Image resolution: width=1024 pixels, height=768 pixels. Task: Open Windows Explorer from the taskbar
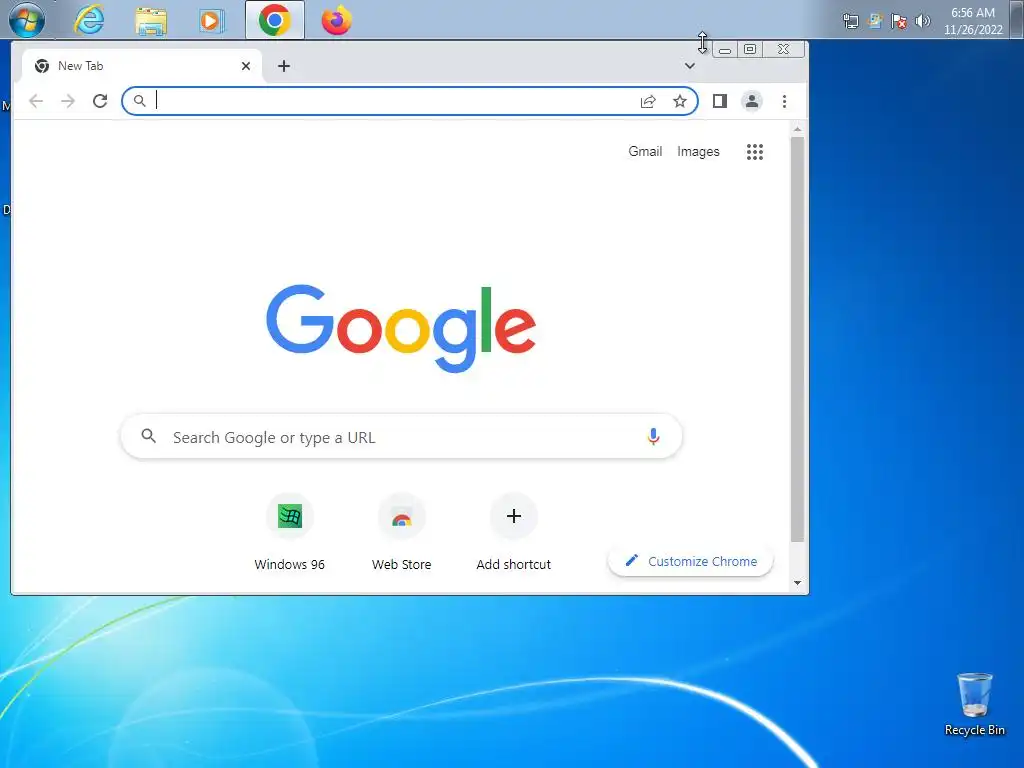[151, 20]
